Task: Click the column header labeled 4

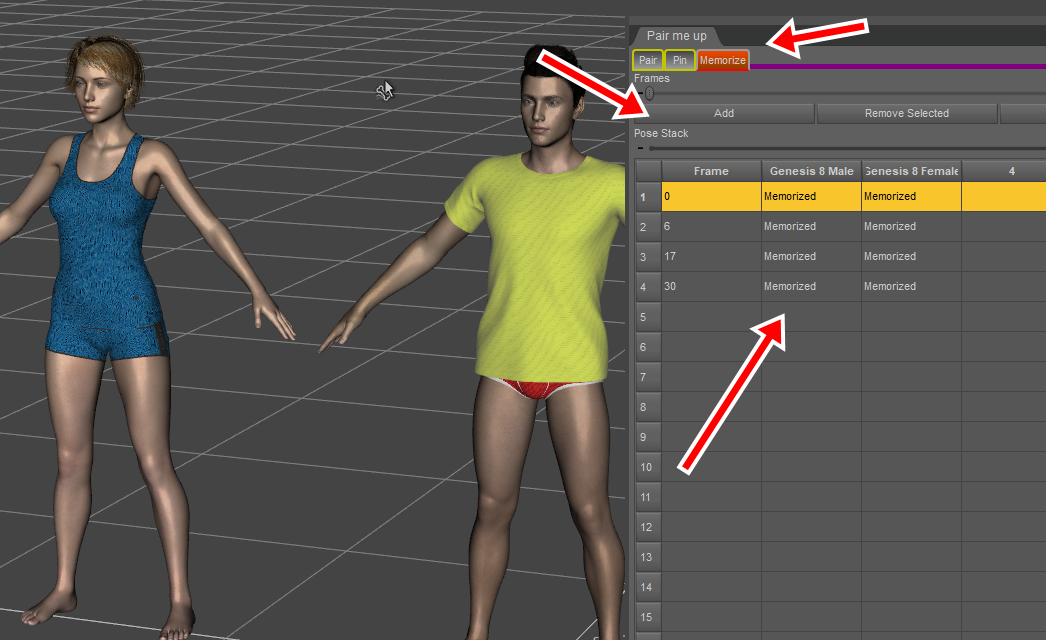Action: (x=1011, y=171)
